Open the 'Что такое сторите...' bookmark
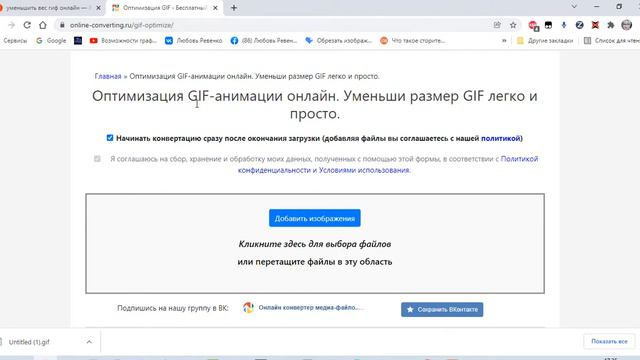The width and height of the screenshot is (640, 360). (413, 40)
